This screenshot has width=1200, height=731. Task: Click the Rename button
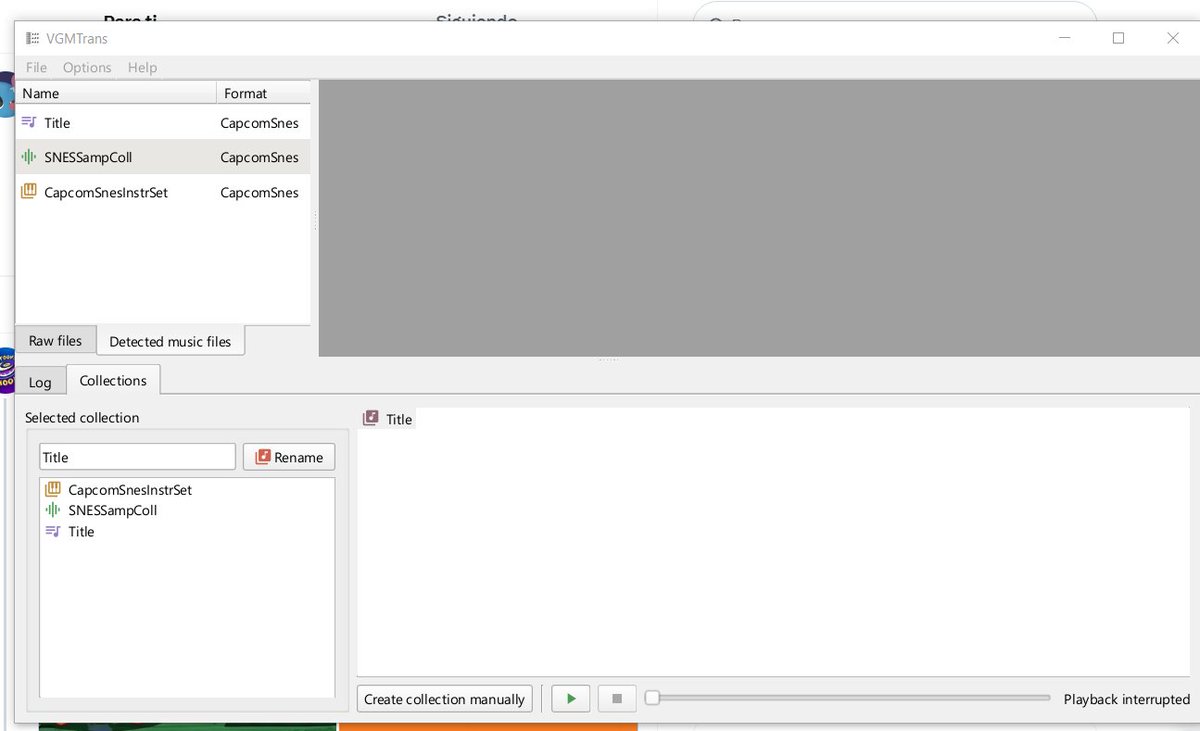[289, 457]
